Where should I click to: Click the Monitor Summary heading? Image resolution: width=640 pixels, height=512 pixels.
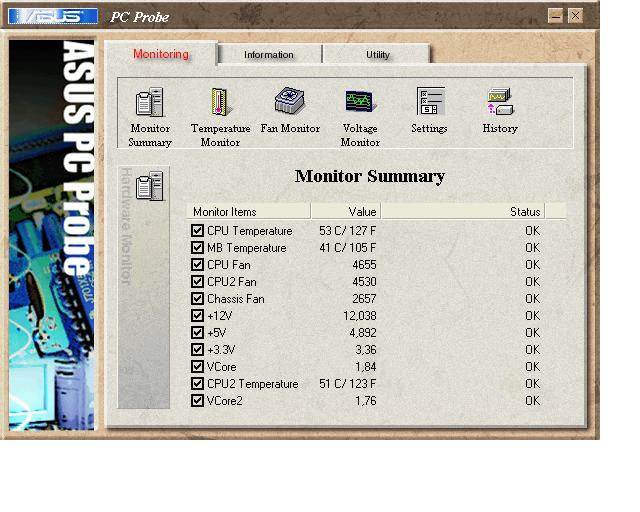click(x=370, y=176)
